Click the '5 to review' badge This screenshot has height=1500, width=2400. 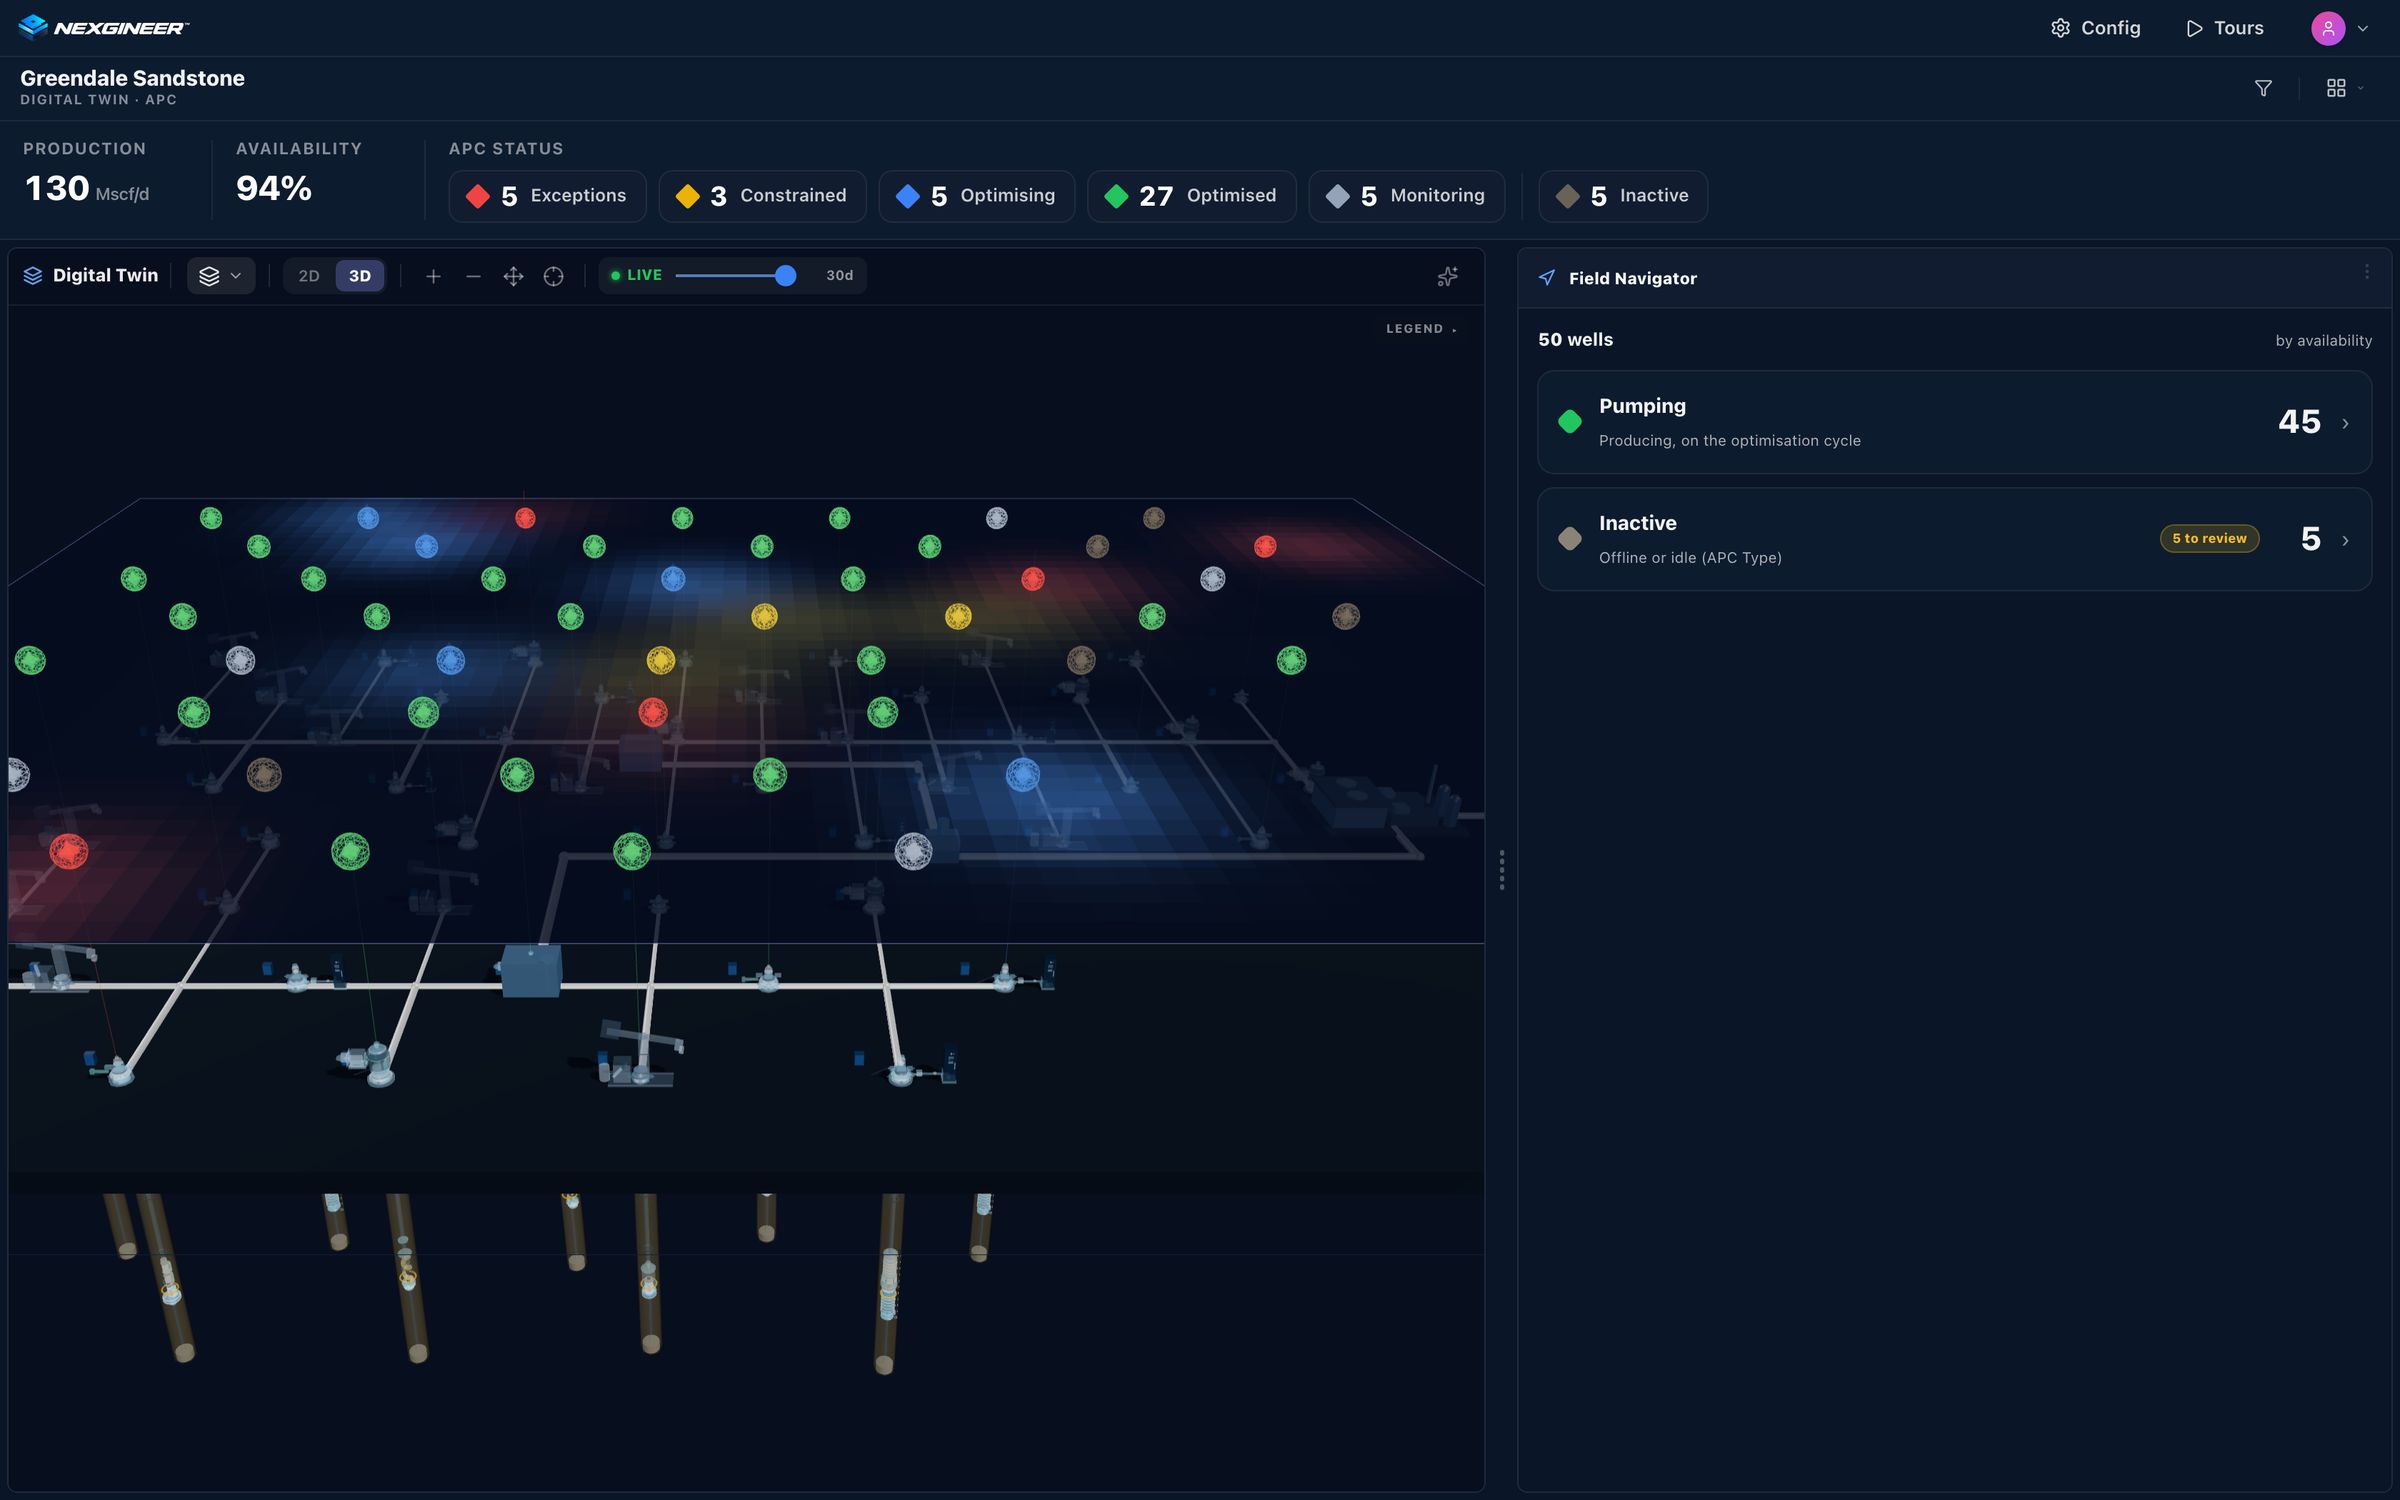tap(2209, 538)
